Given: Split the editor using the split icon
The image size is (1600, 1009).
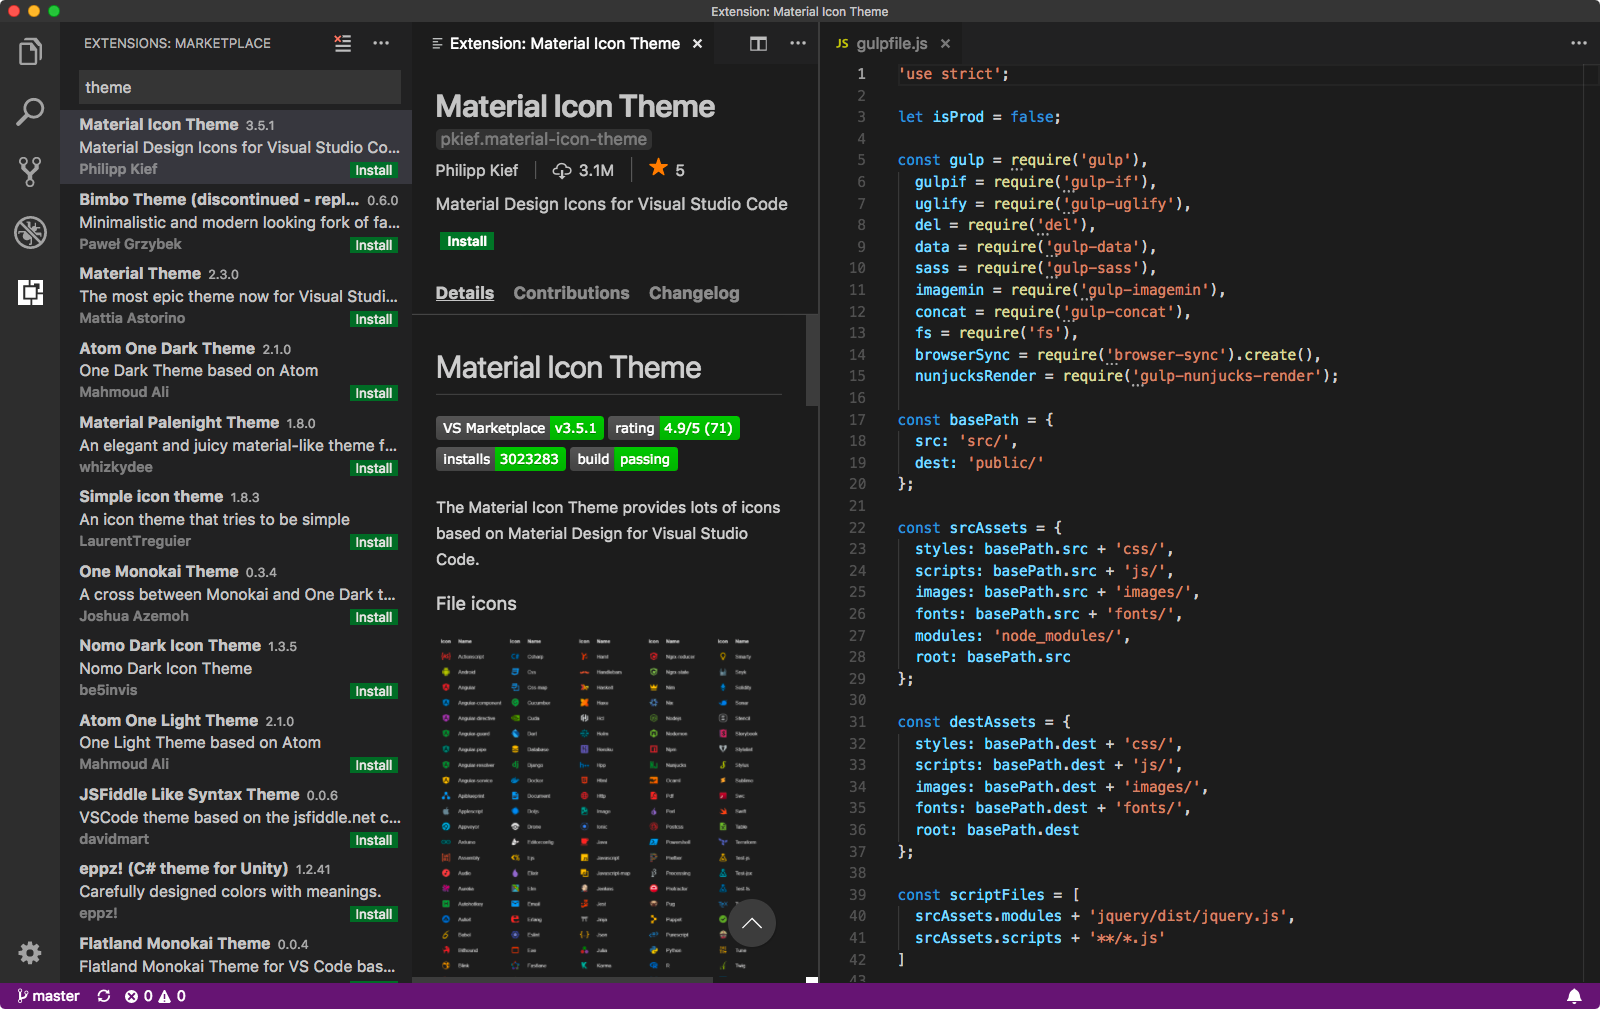Looking at the screenshot, I should (x=758, y=44).
